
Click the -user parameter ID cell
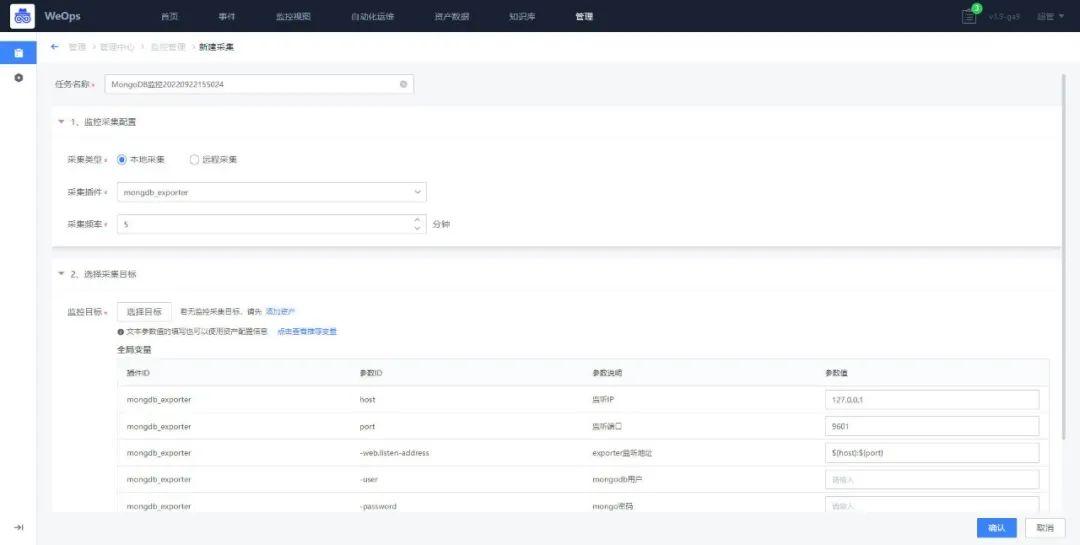click(368, 480)
